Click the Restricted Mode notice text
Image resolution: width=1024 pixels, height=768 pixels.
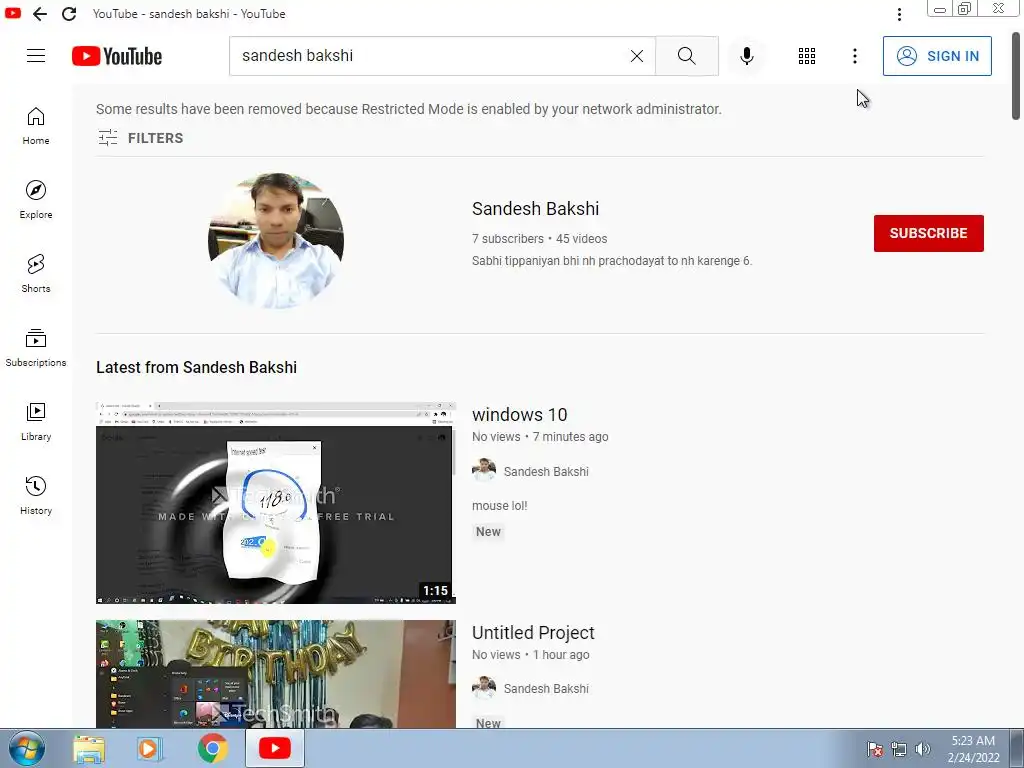[409, 109]
